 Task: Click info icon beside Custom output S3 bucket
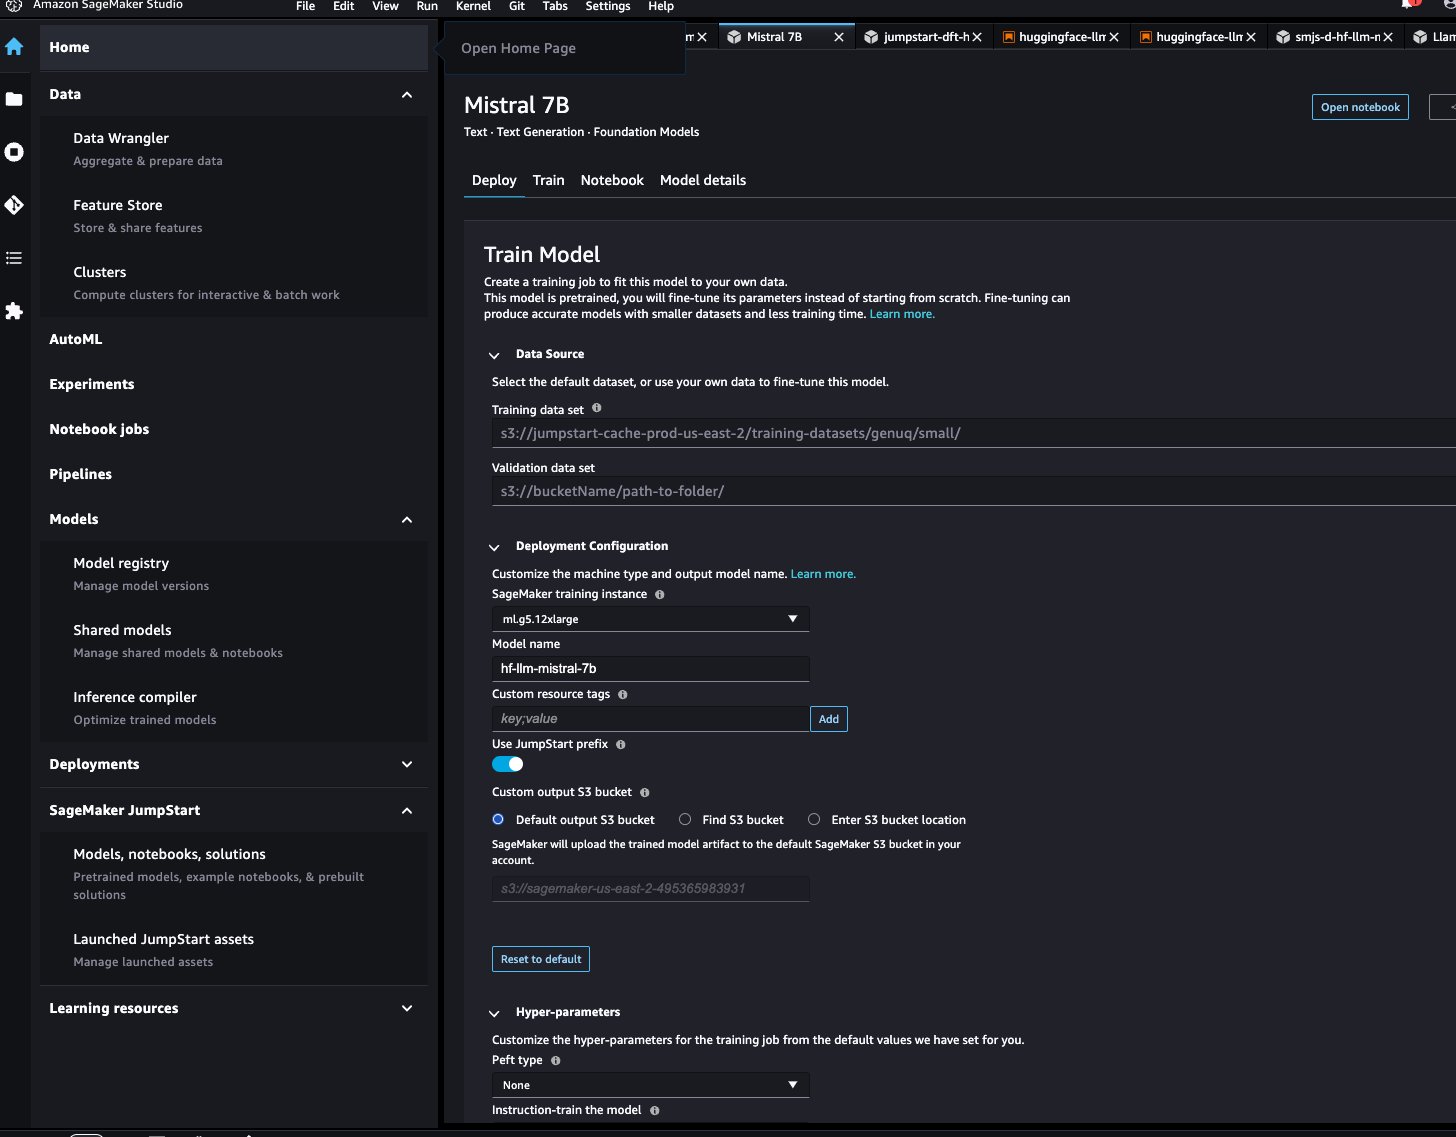click(644, 792)
